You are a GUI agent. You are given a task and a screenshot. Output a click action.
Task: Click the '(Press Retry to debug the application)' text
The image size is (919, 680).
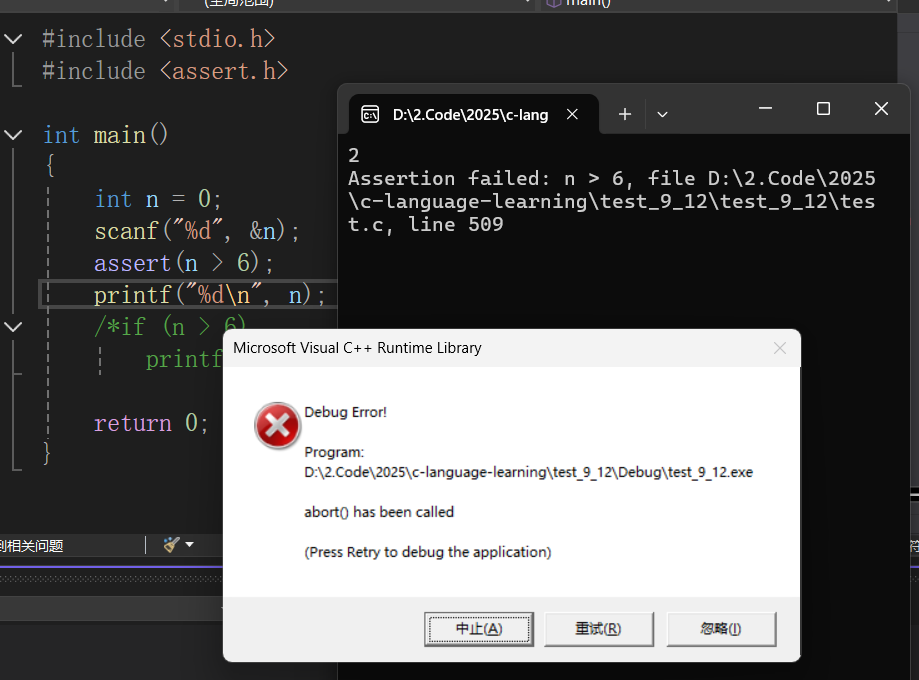click(428, 552)
